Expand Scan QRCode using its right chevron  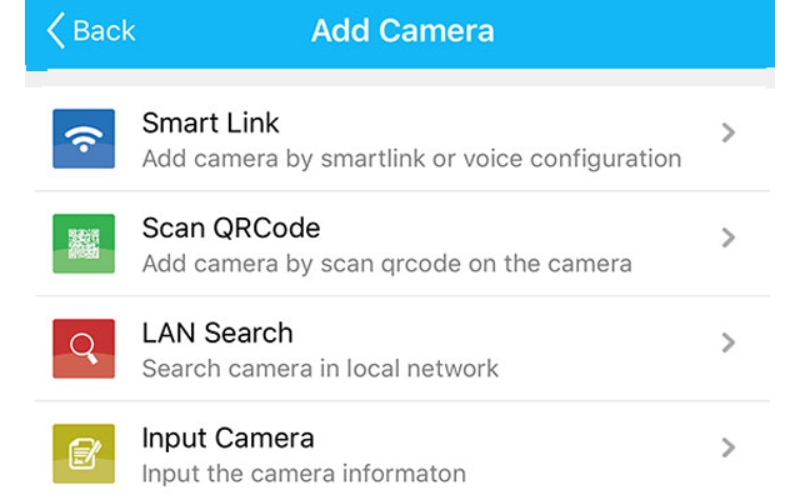point(728,238)
